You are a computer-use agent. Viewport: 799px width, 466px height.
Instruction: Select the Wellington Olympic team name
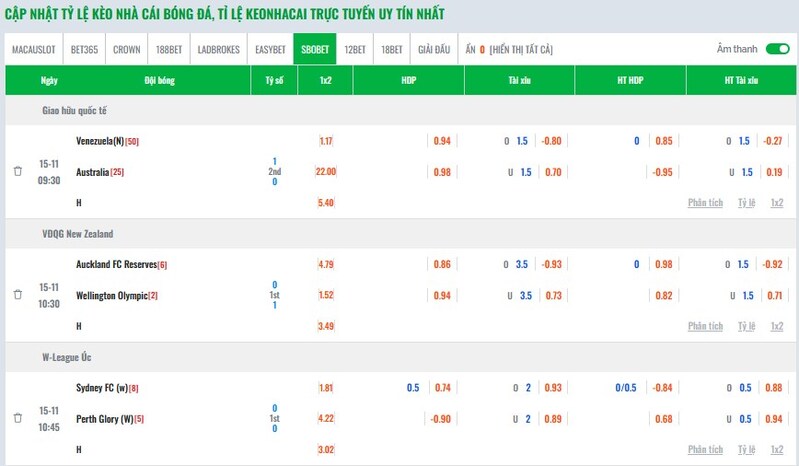(111, 295)
